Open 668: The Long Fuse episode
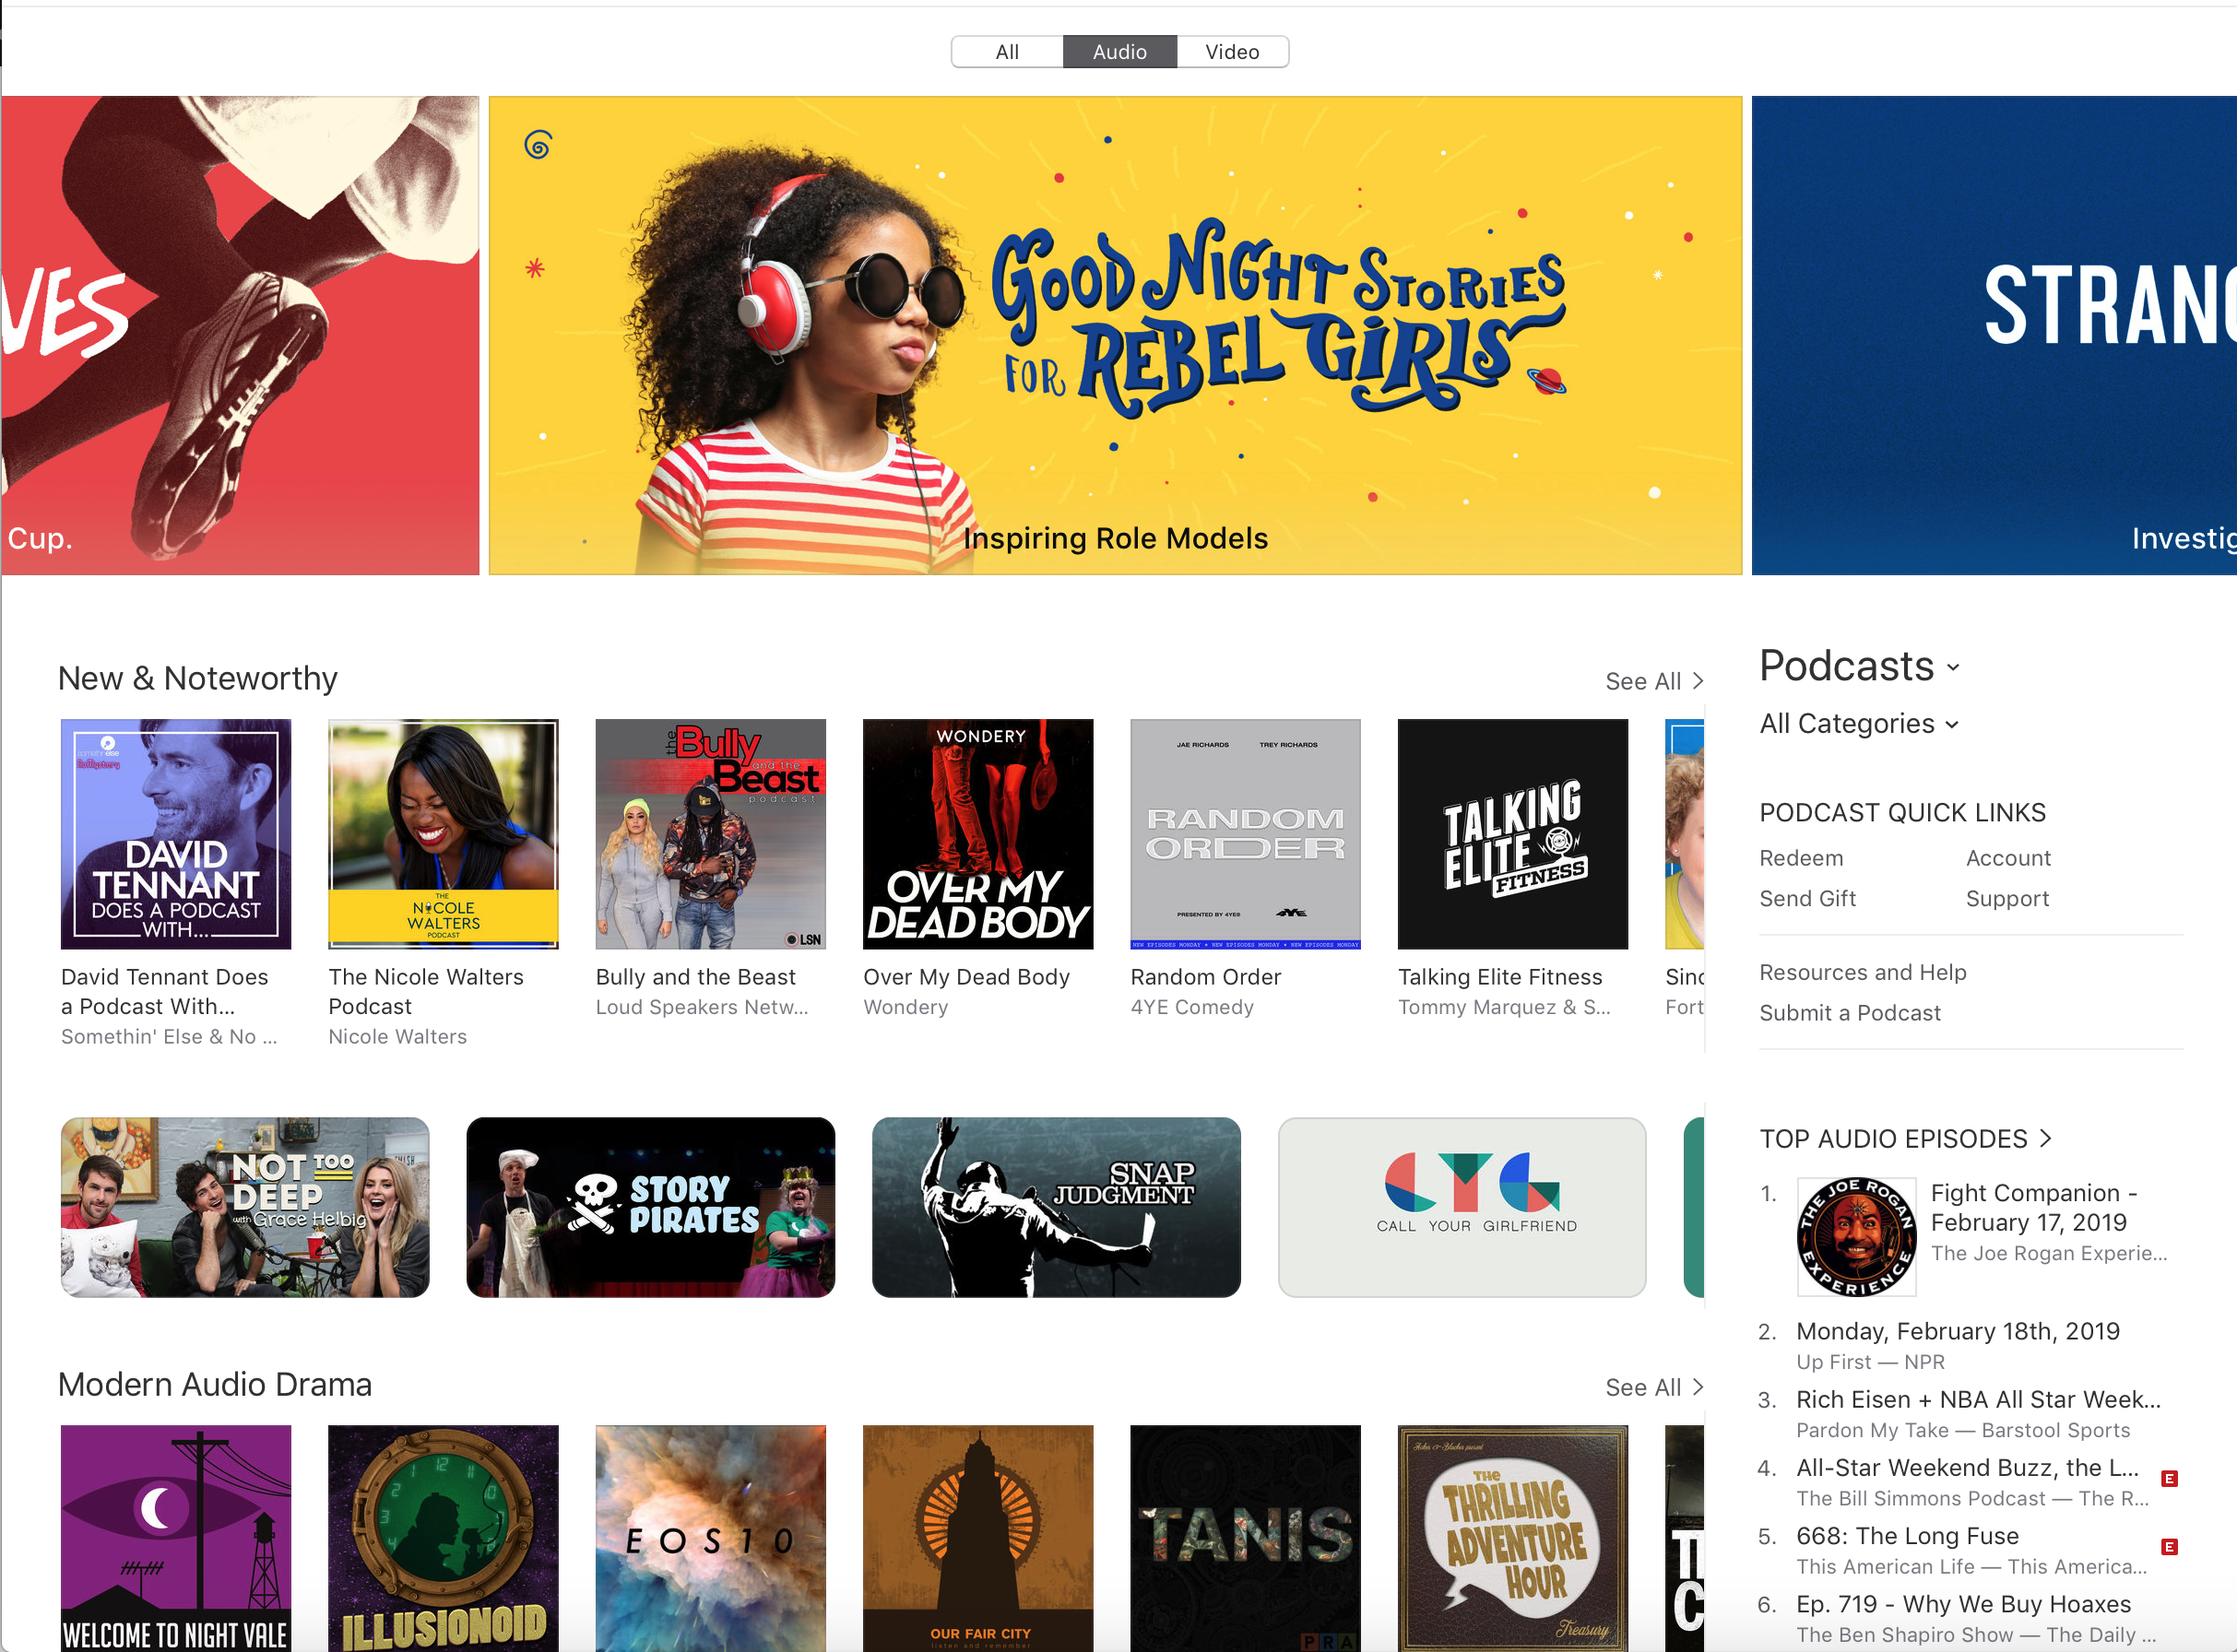This screenshot has width=2237, height=1652. click(x=1907, y=1536)
